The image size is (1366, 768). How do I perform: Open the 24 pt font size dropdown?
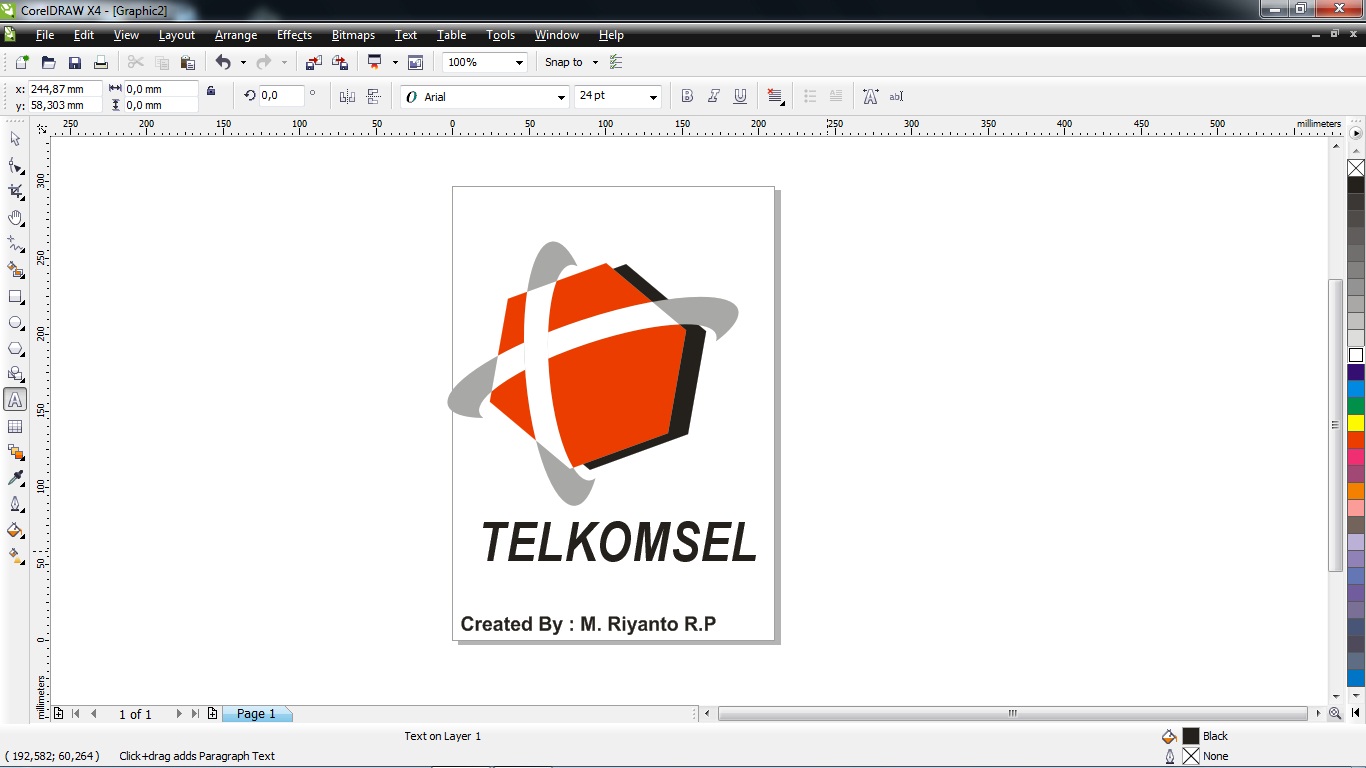tap(653, 97)
